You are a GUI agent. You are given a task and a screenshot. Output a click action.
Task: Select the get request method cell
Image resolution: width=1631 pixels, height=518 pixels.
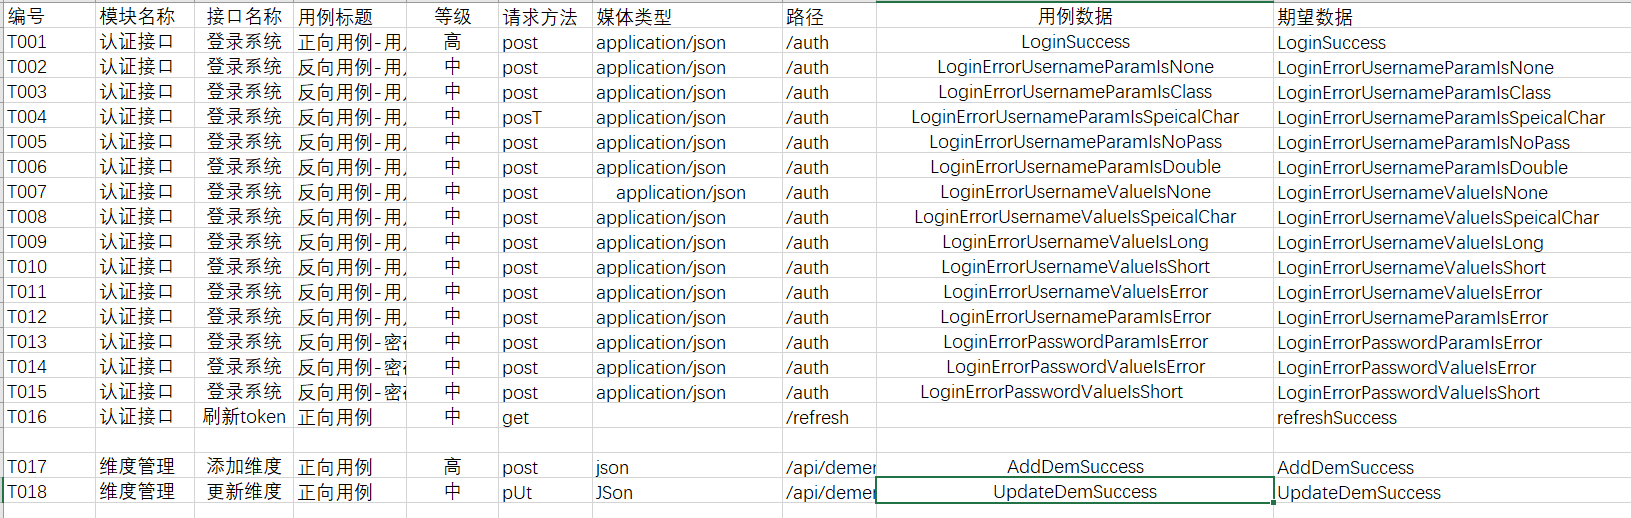[x=515, y=417]
